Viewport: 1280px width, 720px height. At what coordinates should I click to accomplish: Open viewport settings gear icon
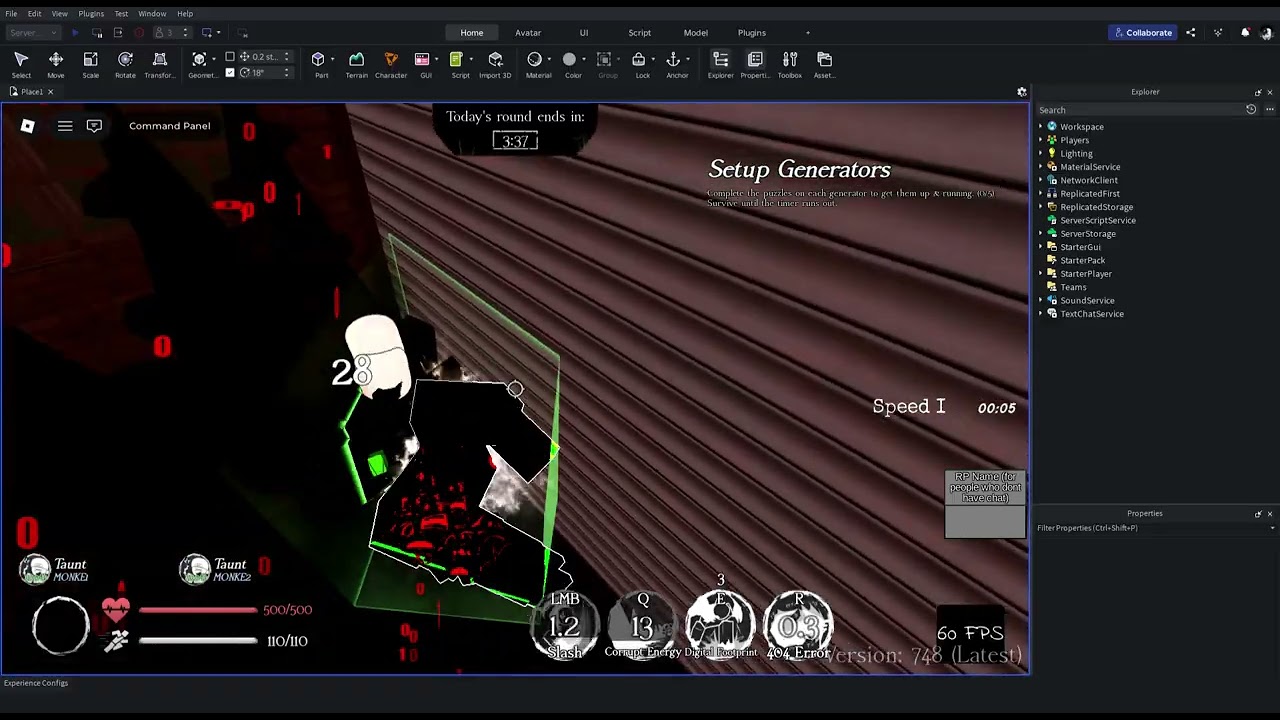pyautogui.click(x=1022, y=92)
